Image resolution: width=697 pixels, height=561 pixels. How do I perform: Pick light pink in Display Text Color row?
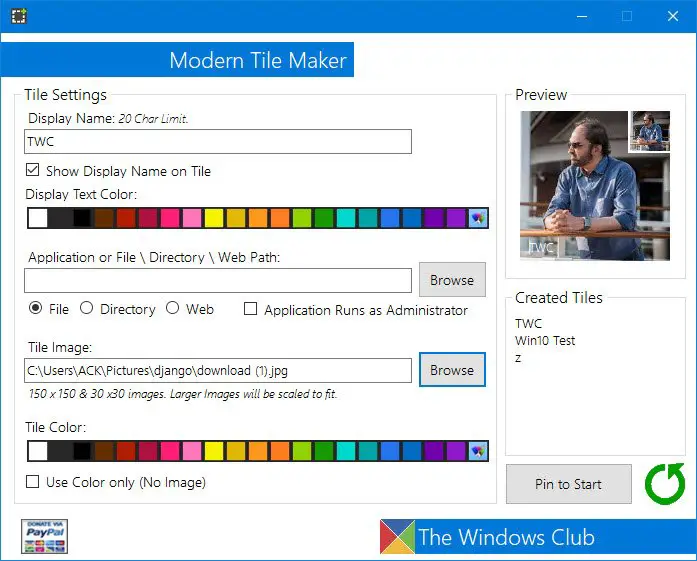coord(192,218)
